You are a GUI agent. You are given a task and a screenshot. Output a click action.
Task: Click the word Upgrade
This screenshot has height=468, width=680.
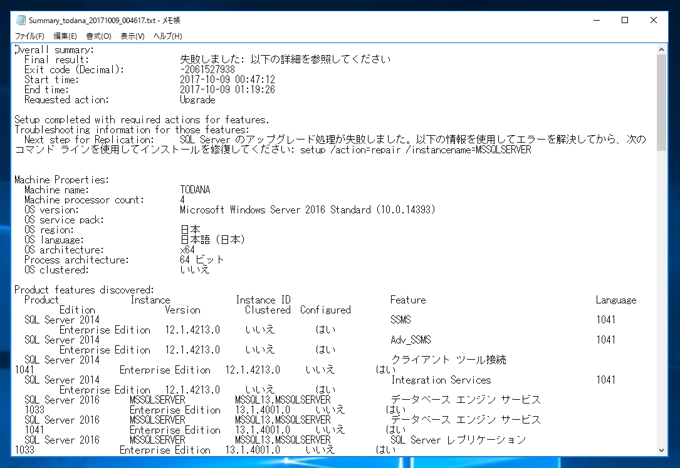(197, 100)
